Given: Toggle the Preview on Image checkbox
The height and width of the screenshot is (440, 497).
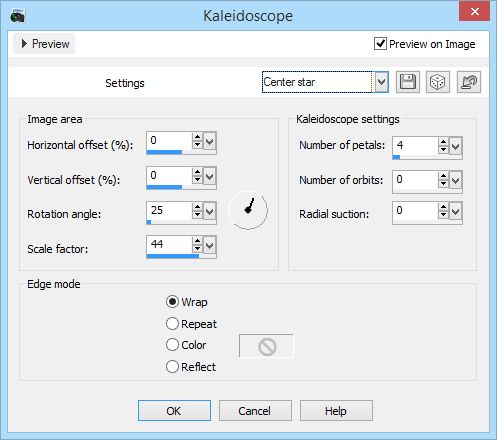Looking at the screenshot, I should [x=380, y=44].
